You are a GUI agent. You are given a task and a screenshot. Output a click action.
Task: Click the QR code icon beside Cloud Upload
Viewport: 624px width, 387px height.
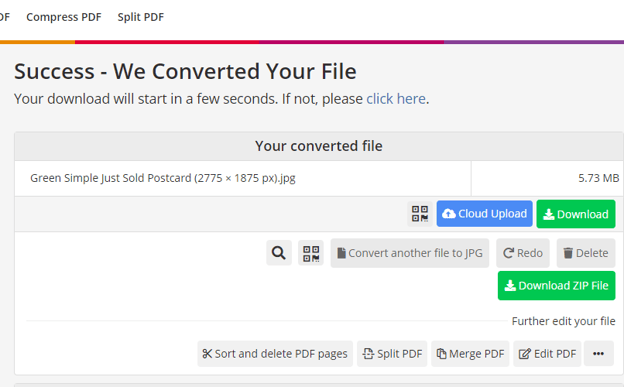[420, 214]
